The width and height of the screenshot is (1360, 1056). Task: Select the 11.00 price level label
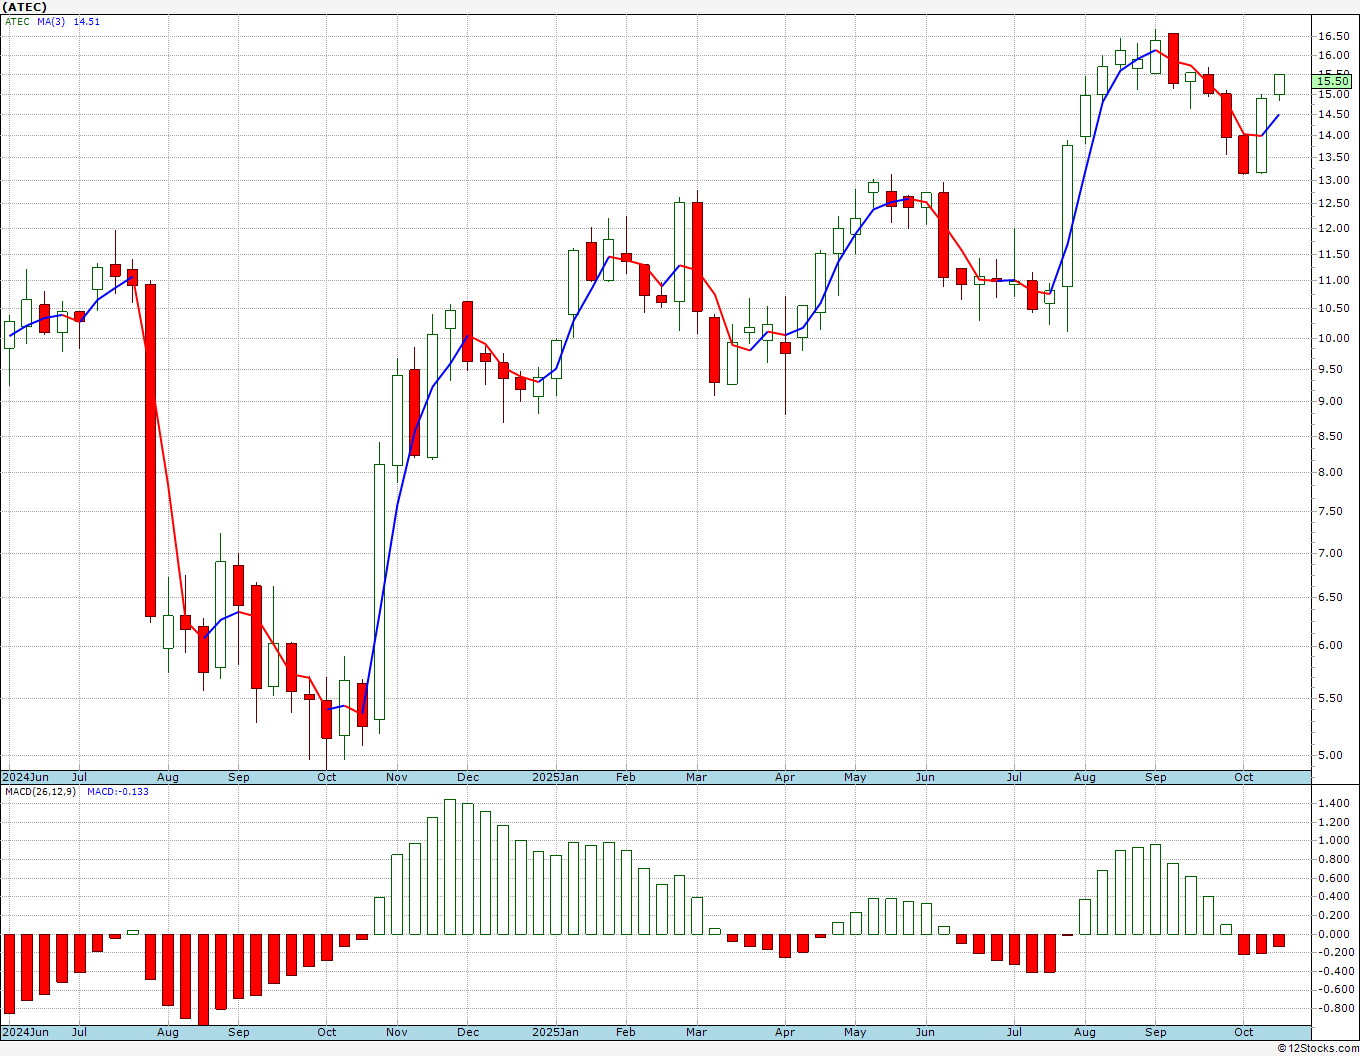tap(1334, 281)
